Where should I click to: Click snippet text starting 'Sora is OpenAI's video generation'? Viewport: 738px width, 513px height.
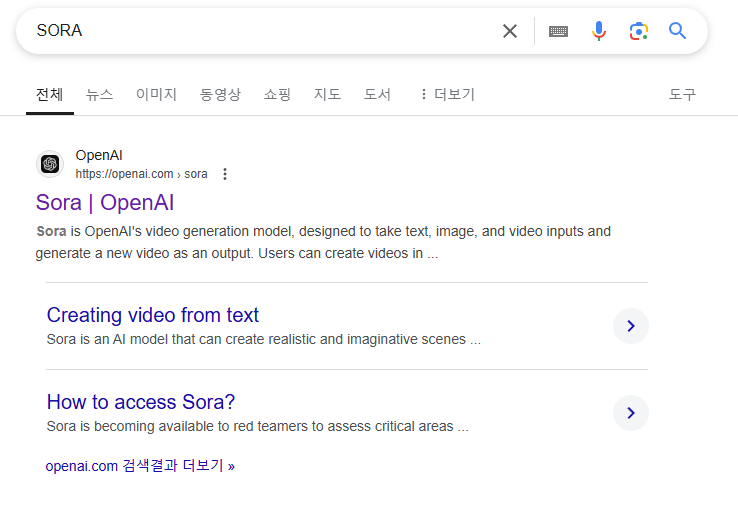[323, 242]
